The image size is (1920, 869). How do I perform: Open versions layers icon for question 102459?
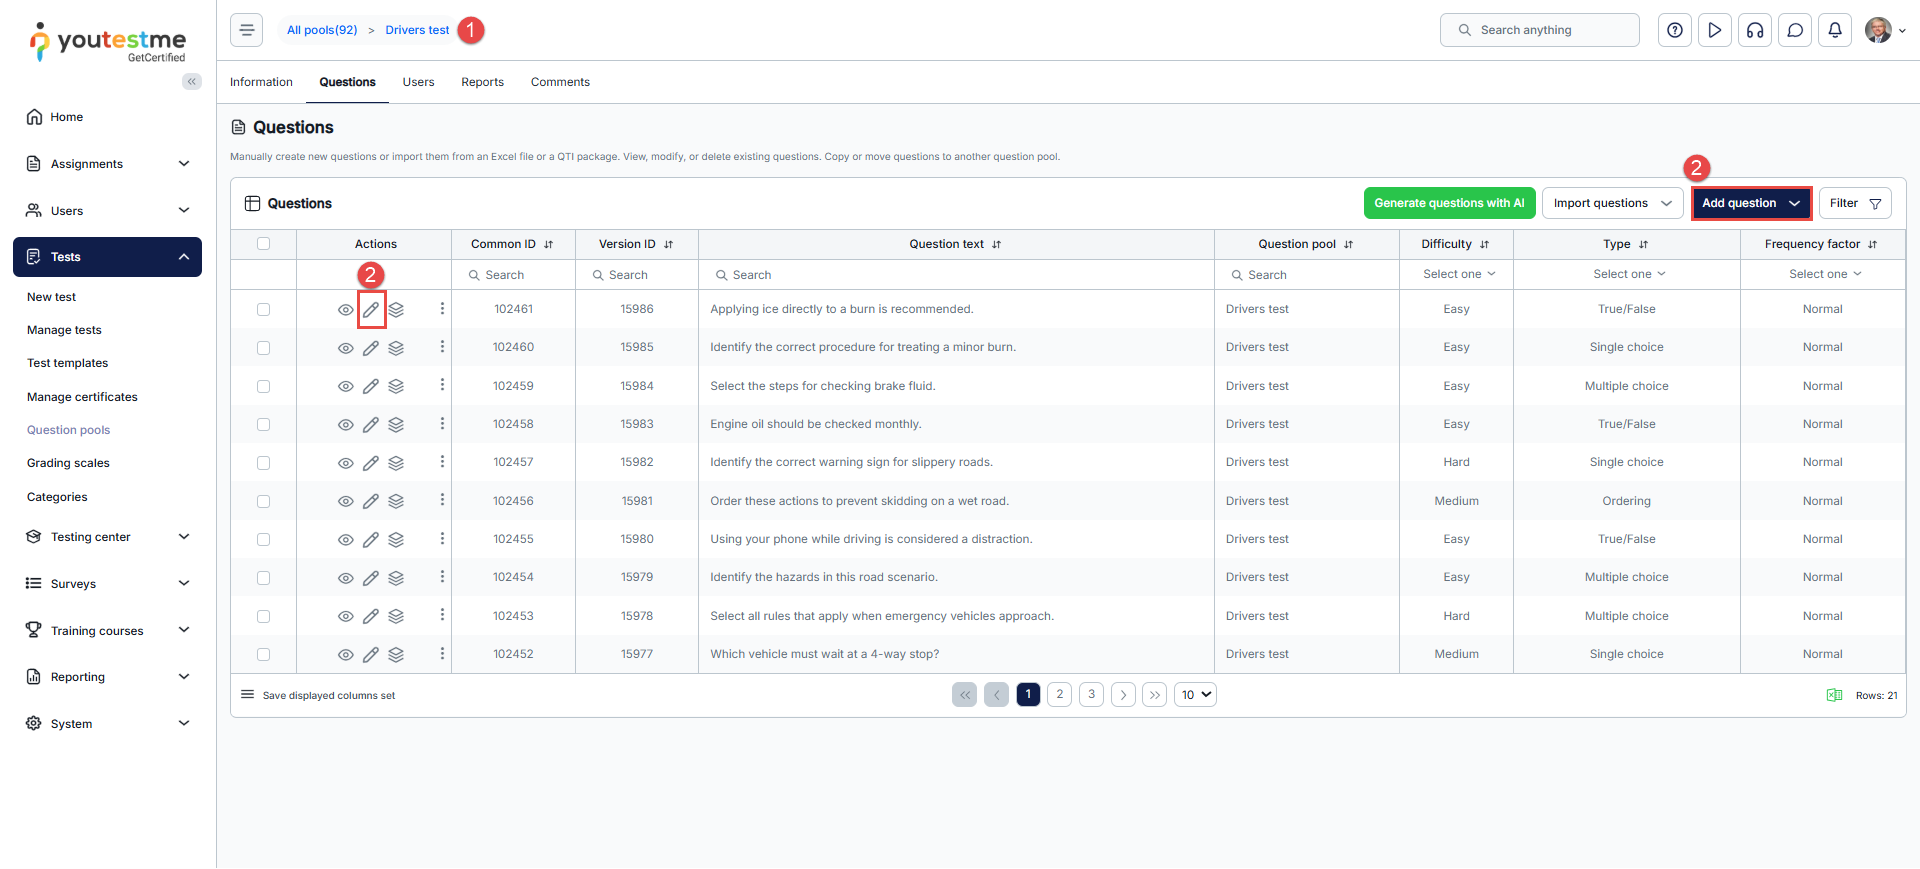396,386
